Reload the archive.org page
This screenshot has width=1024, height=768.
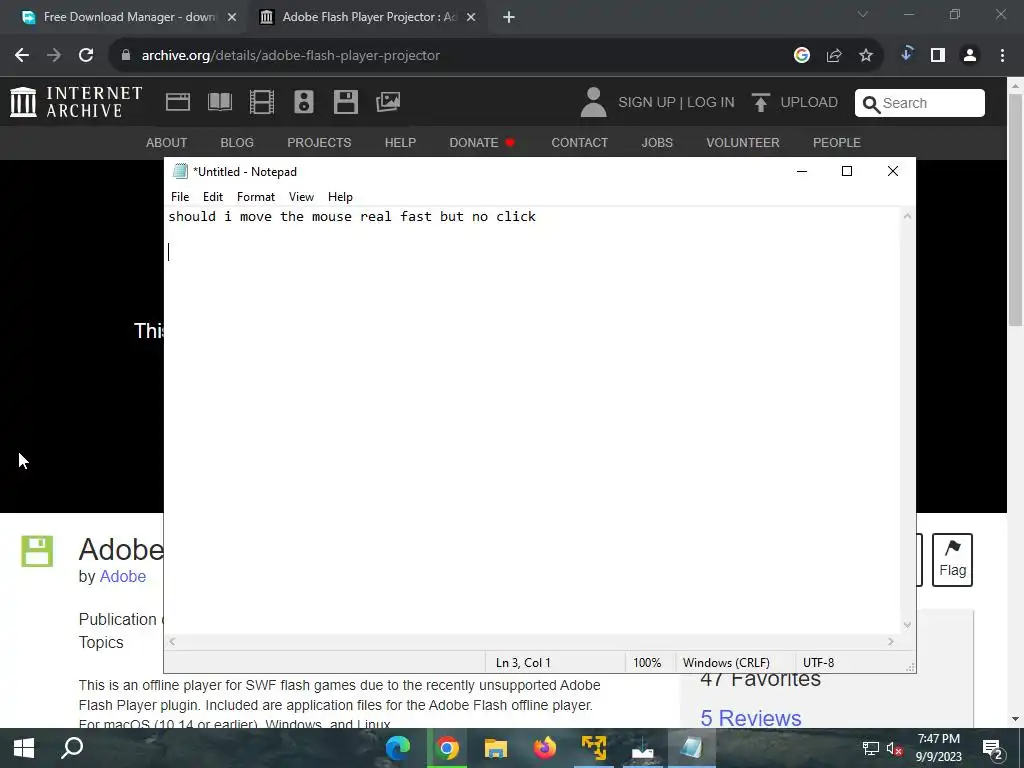pos(86,56)
